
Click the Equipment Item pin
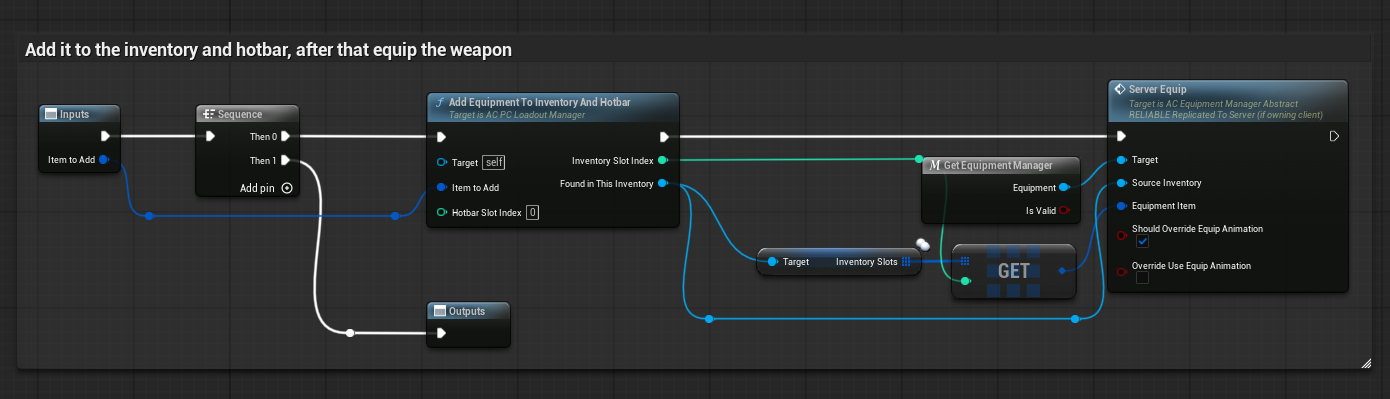tap(1121, 206)
